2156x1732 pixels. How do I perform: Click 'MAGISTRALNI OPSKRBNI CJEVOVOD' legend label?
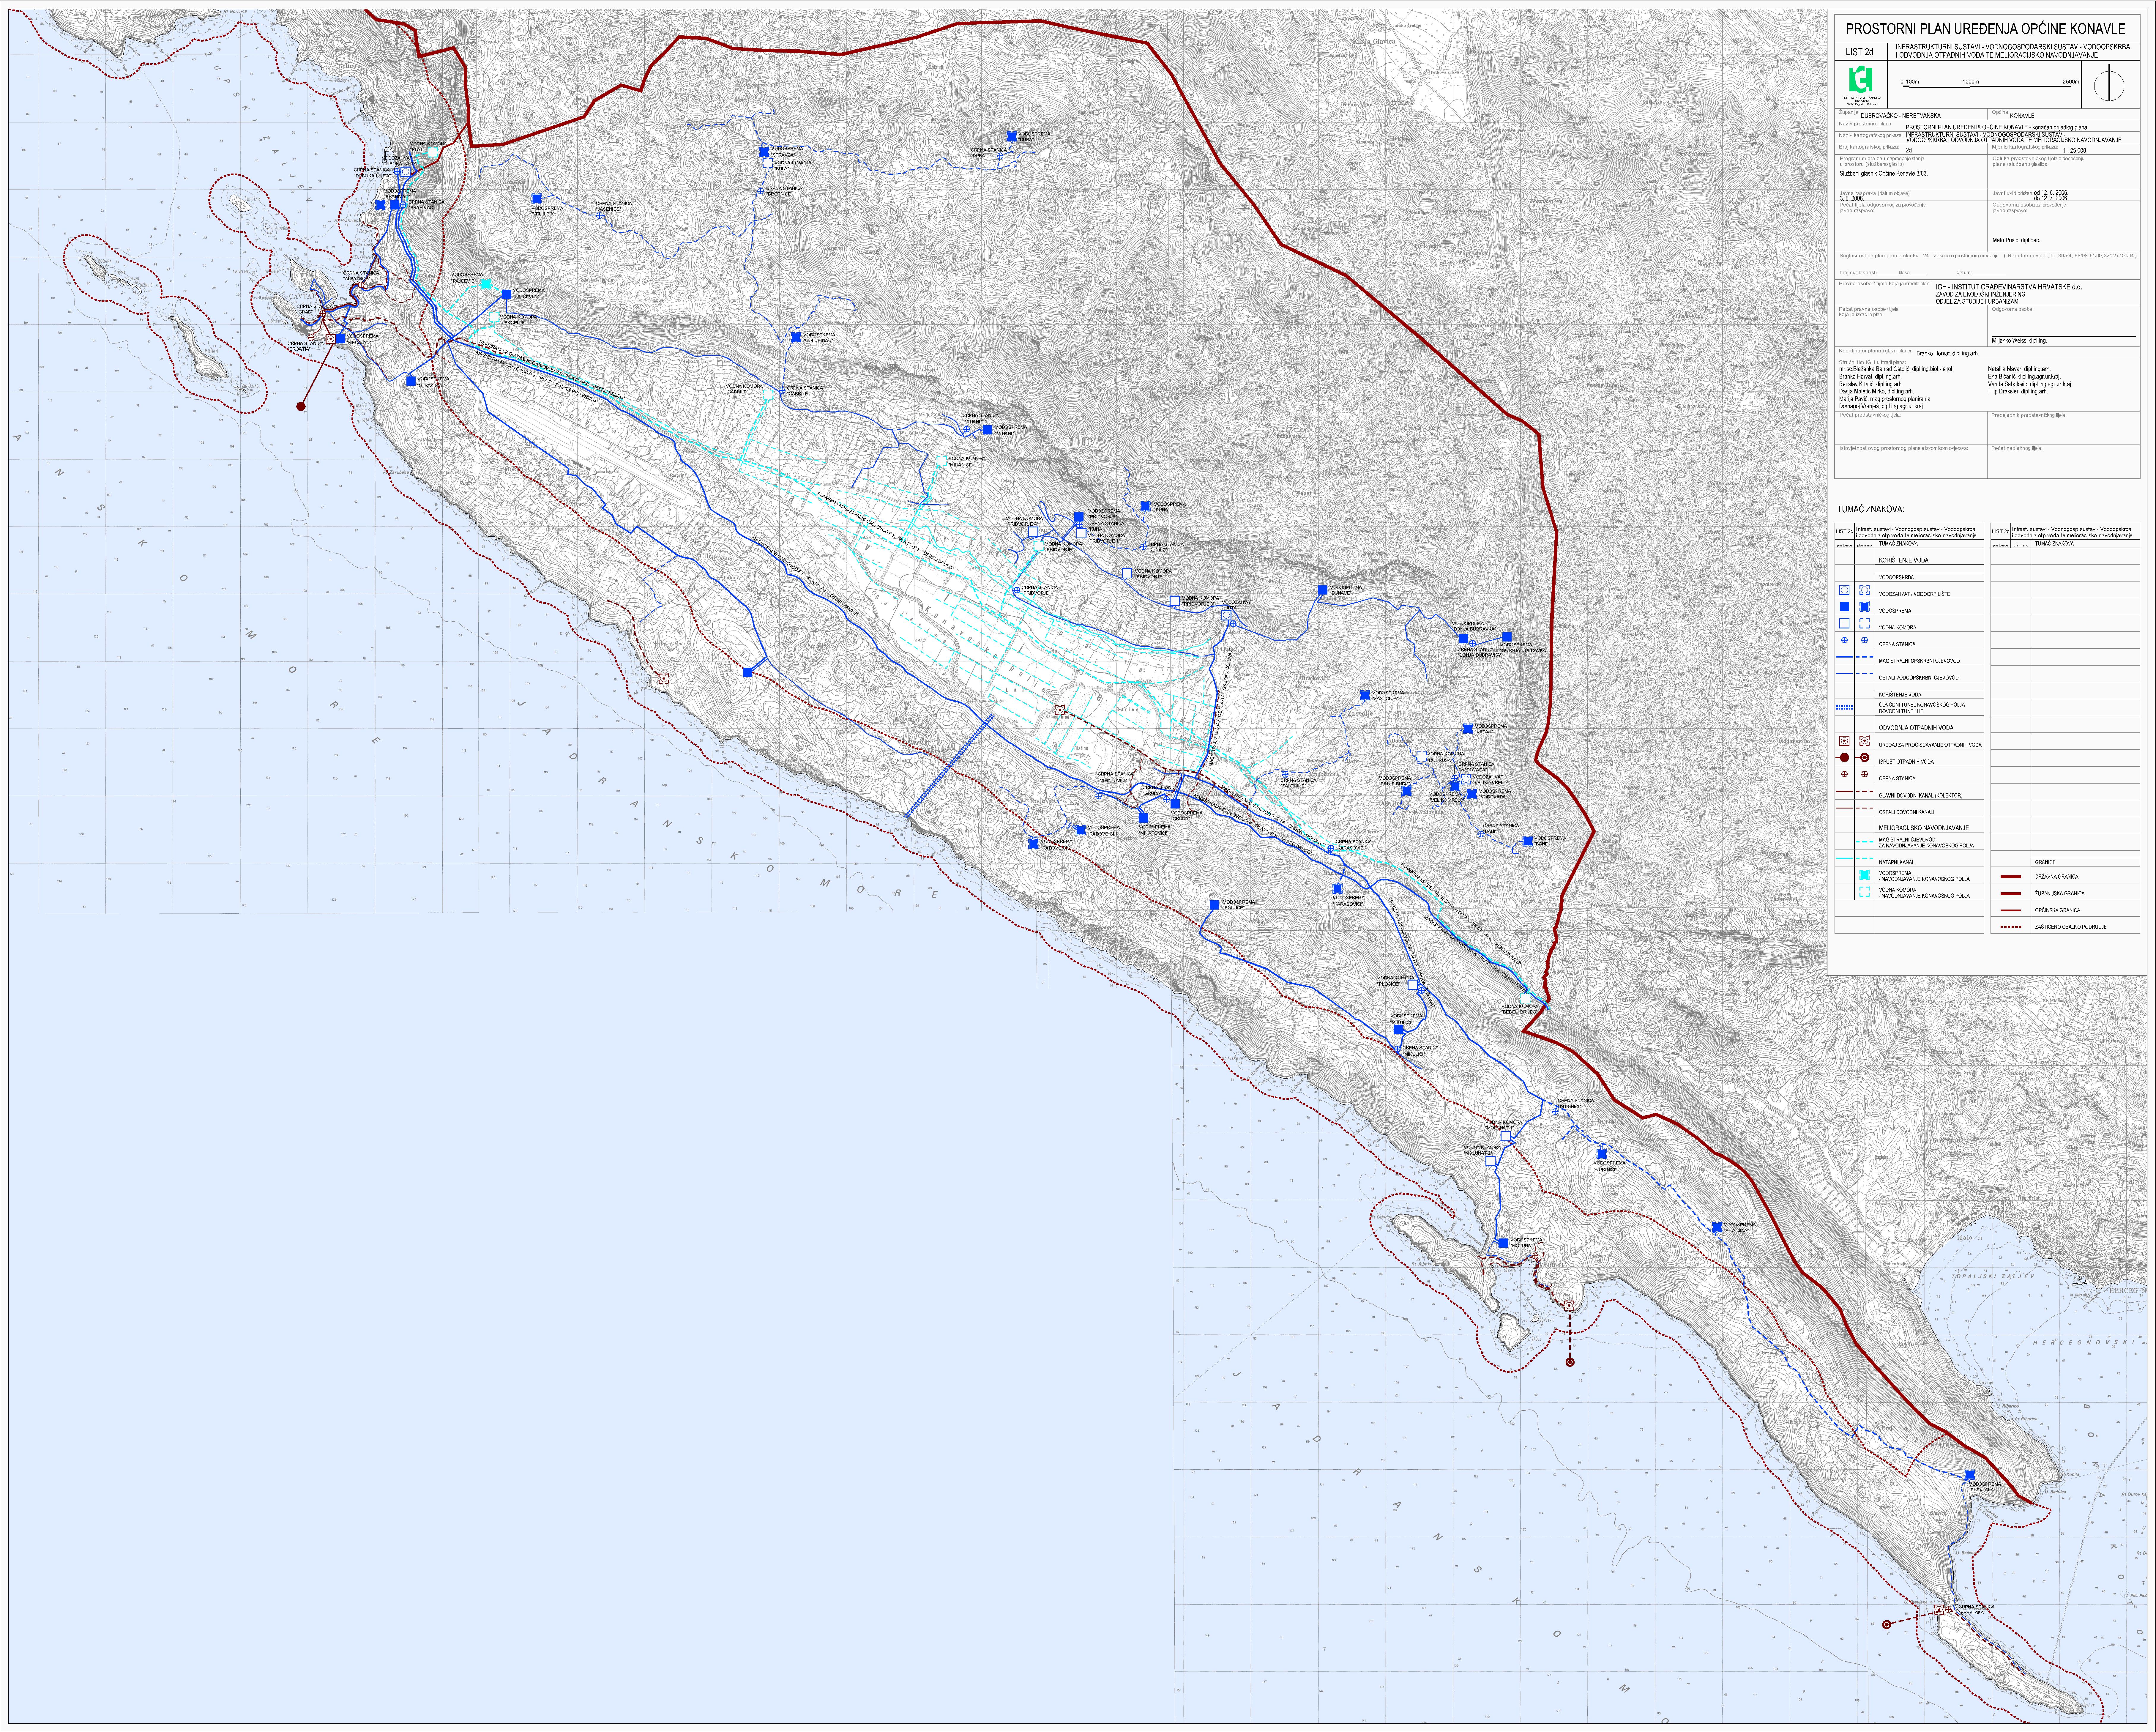[1920, 661]
